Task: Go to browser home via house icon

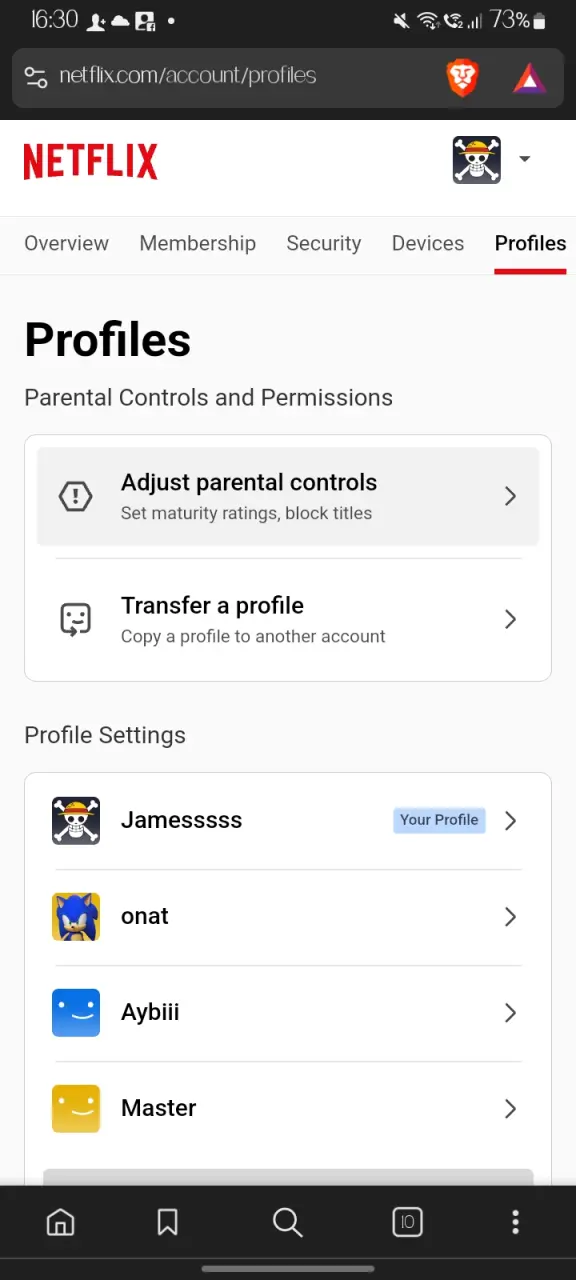Action: (x=61, y=1222)
